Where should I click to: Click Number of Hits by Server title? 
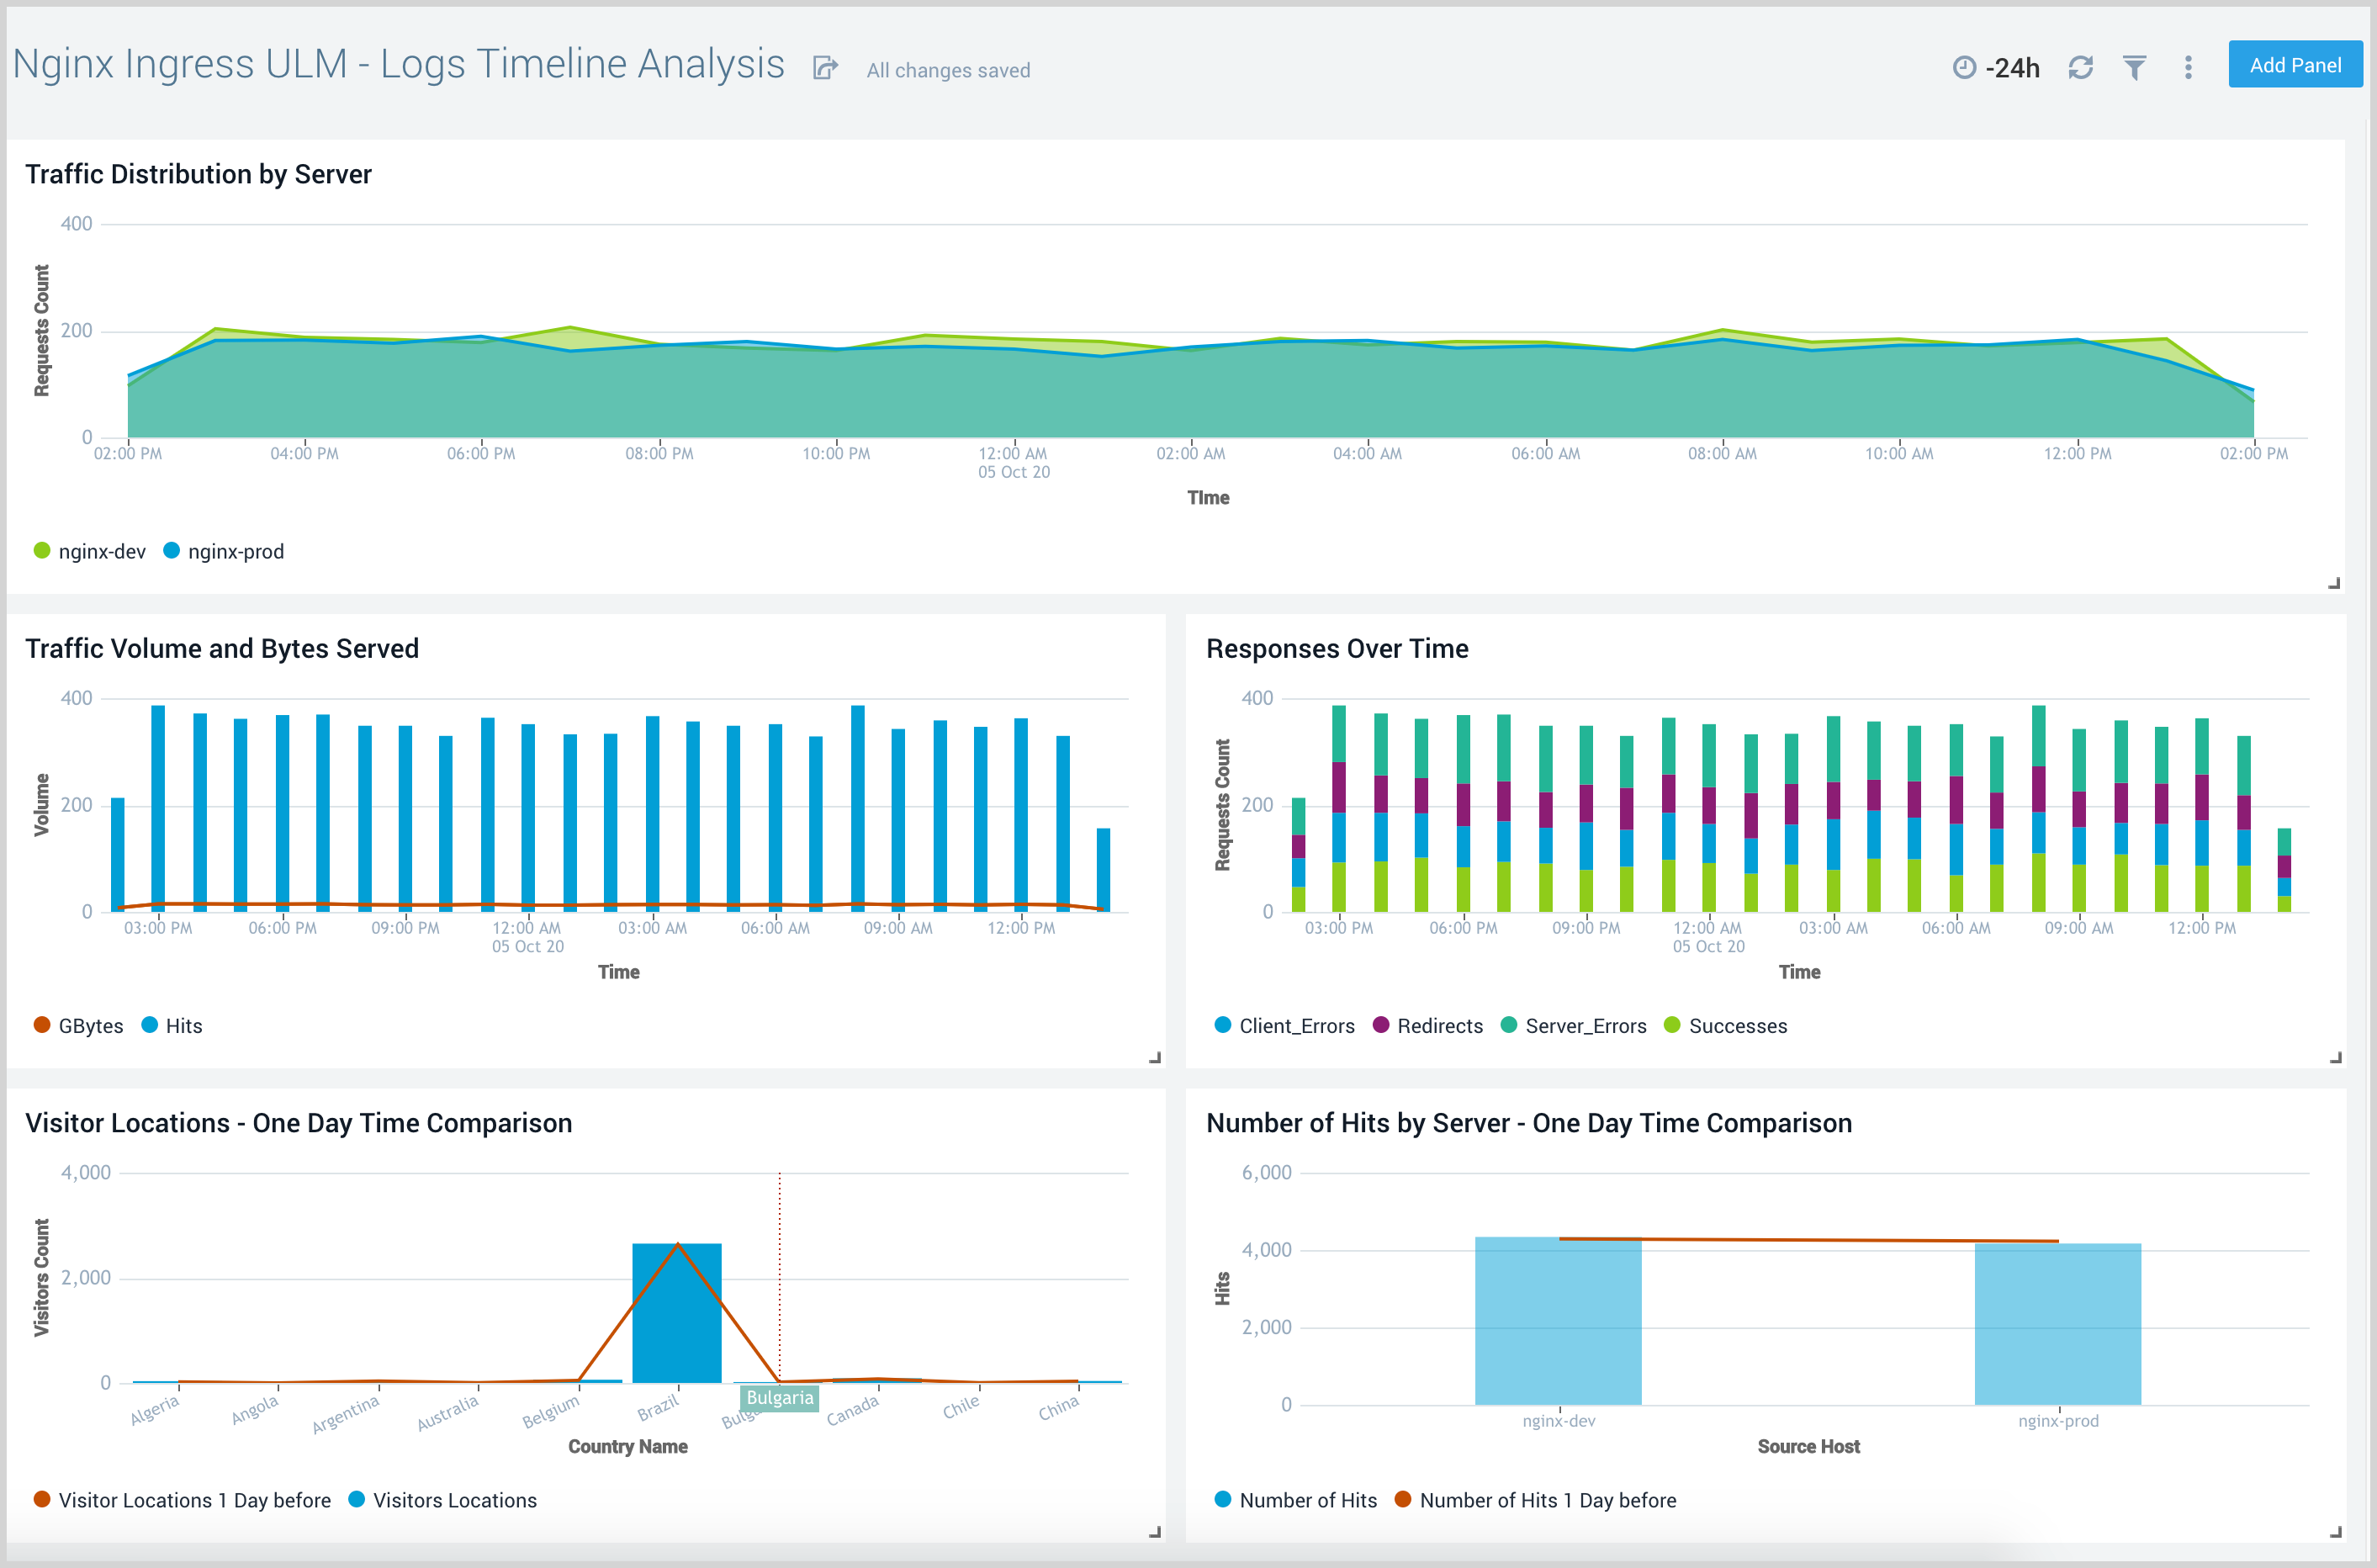pos(1529,1123)
